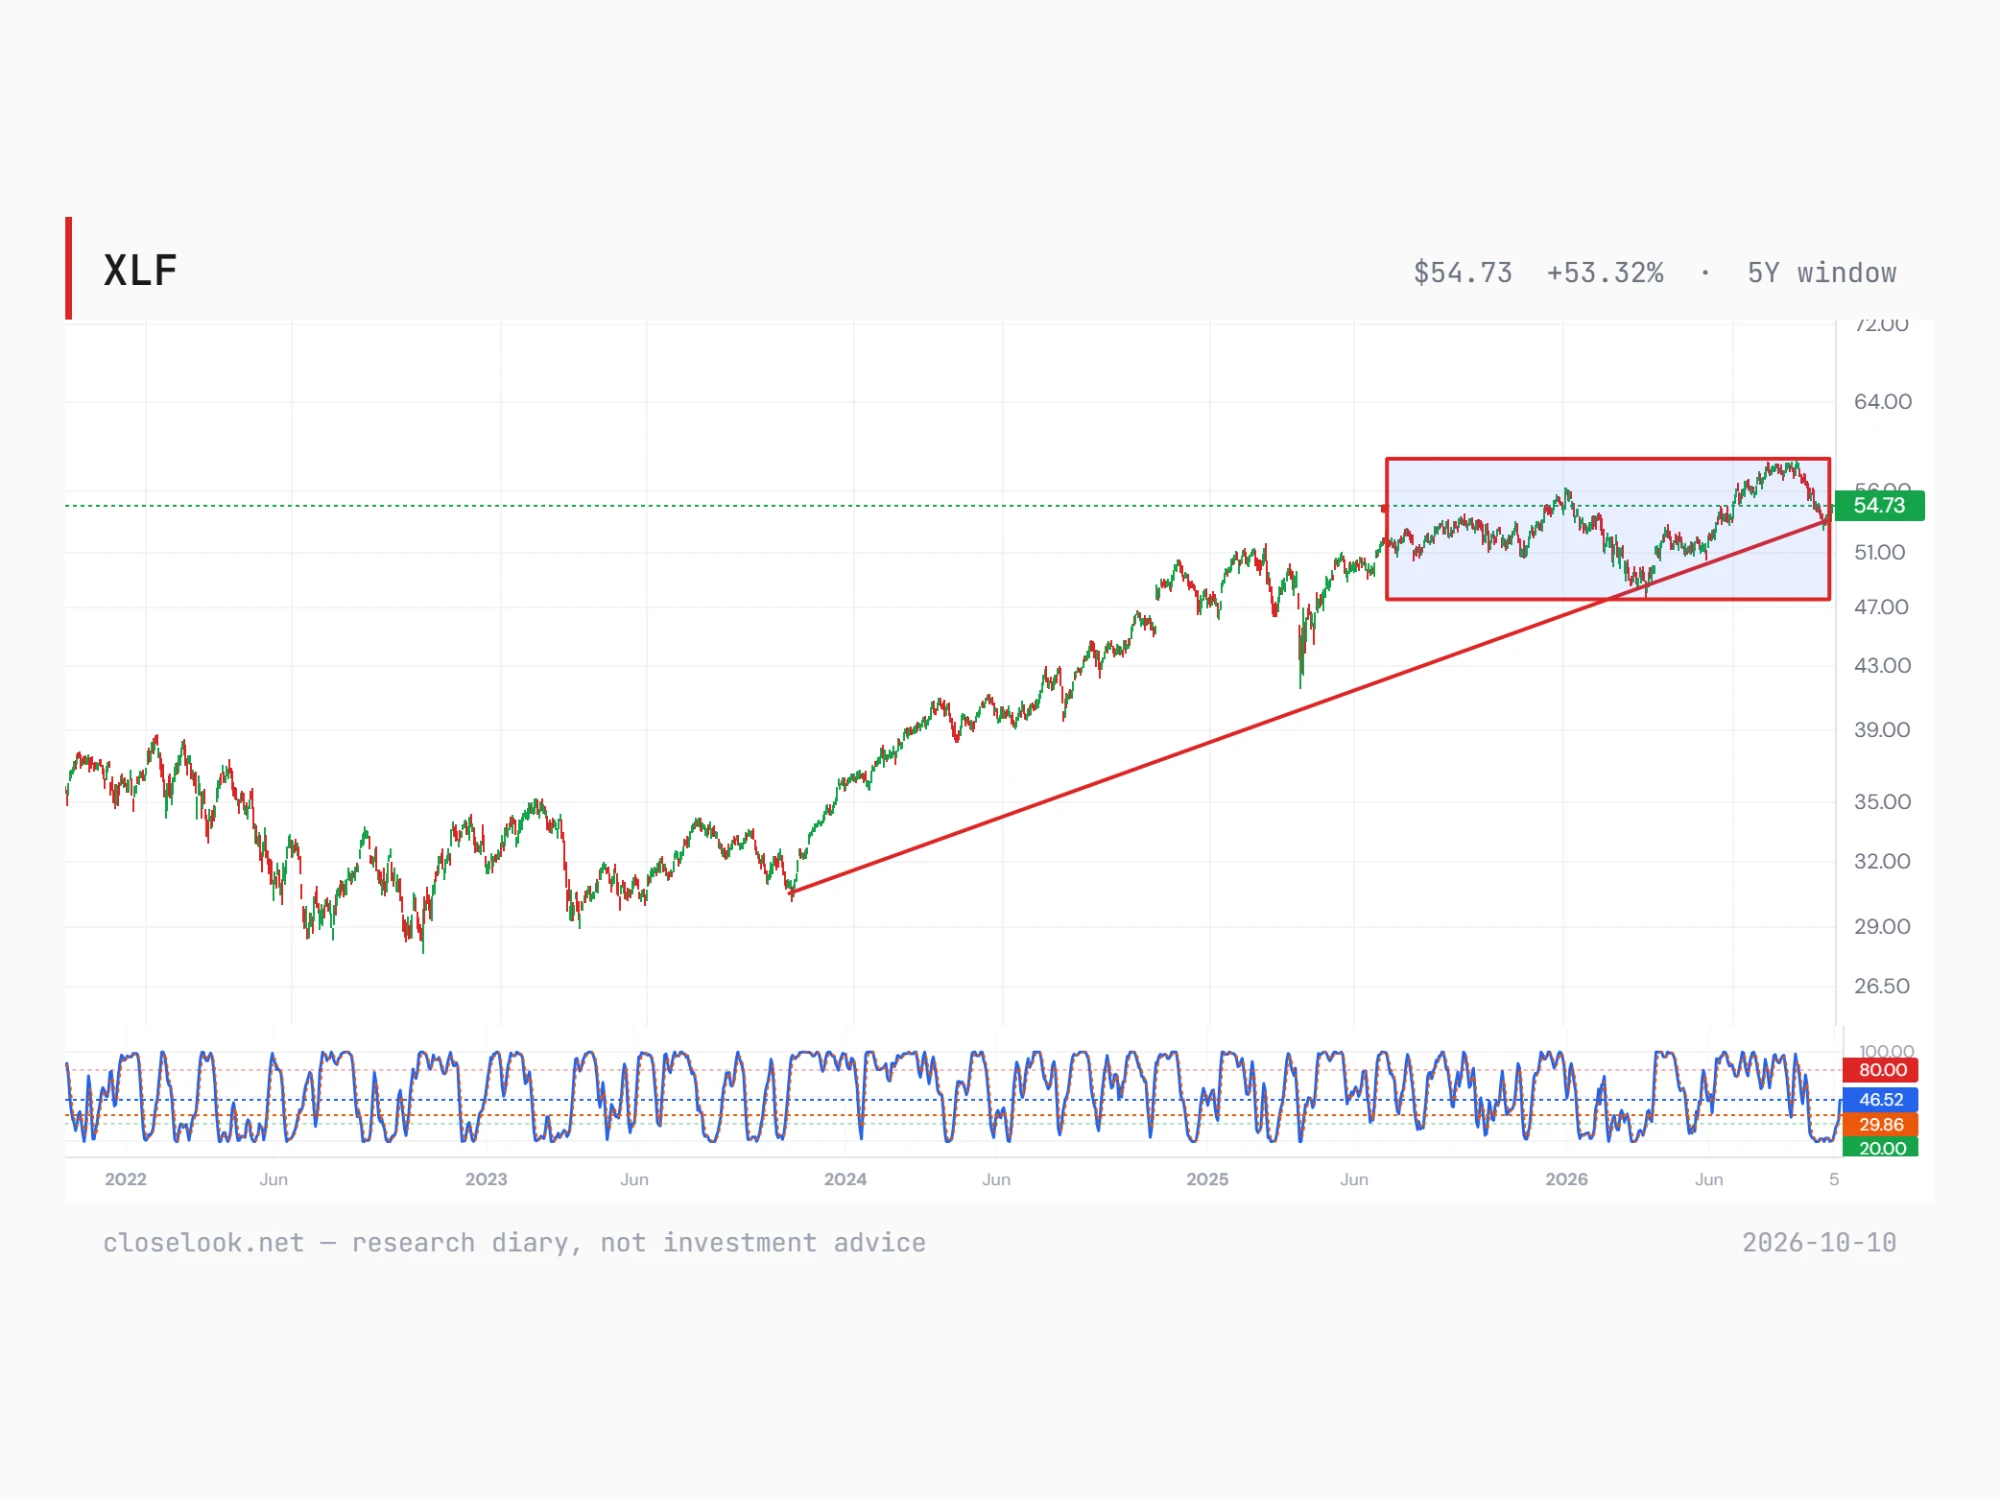Viewport: 2000px width, 1500px height.
Task: Click the 2026-10-10 date in footer
Action: click(1819, 1243)
